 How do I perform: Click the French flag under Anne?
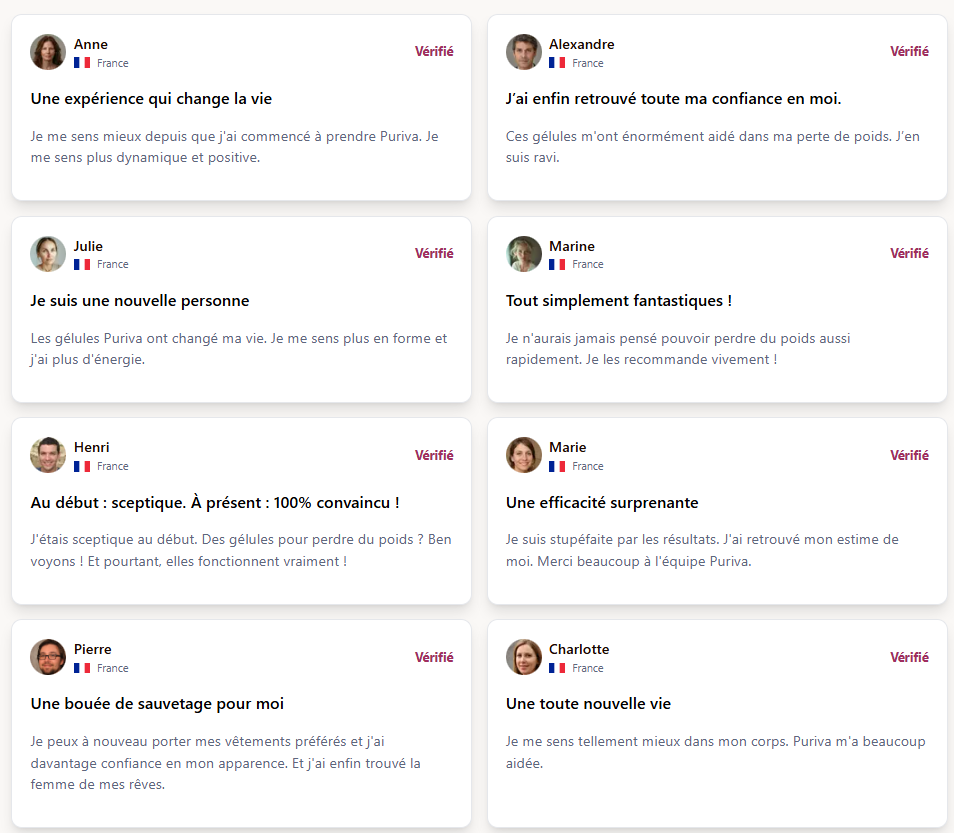click(x=82, y=63)
